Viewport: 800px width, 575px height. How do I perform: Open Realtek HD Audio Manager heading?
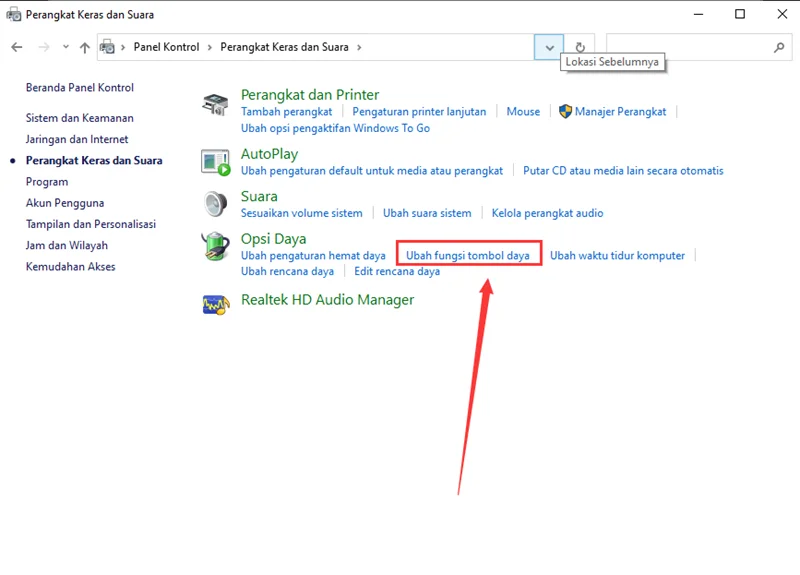pos(328,300)
